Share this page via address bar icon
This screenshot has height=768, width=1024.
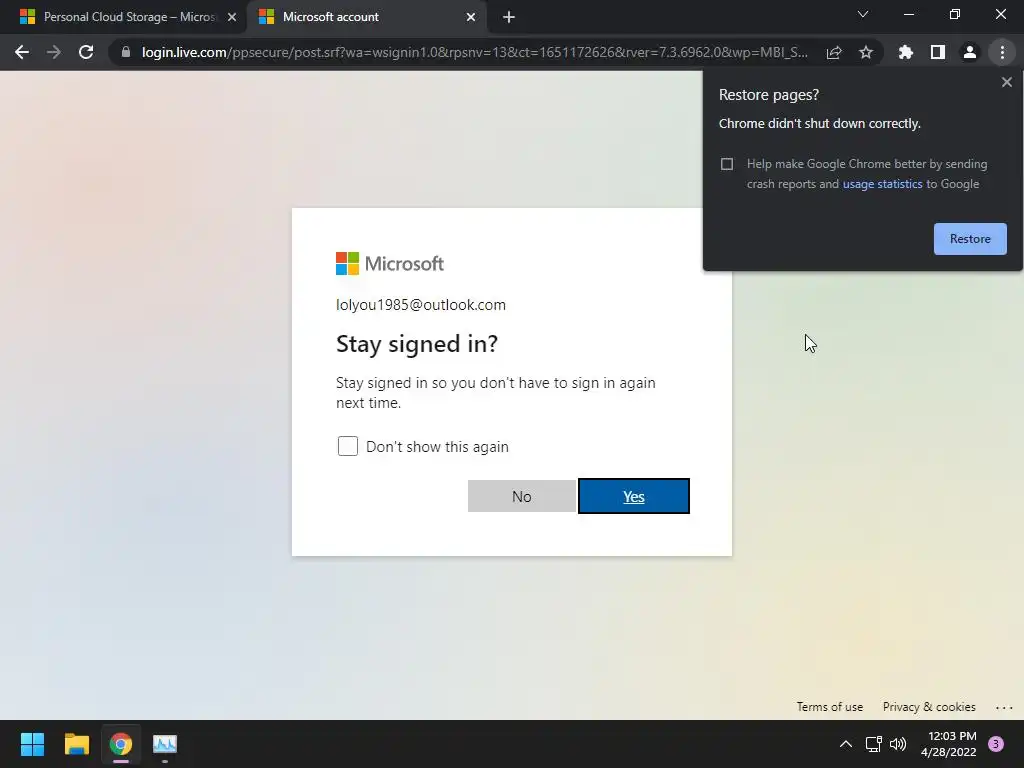[834, 52]
